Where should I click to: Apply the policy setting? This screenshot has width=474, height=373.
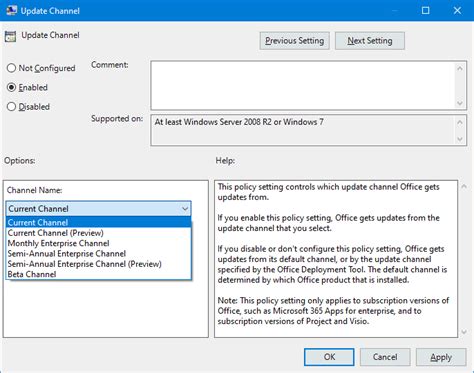click(x=441, y=357)
